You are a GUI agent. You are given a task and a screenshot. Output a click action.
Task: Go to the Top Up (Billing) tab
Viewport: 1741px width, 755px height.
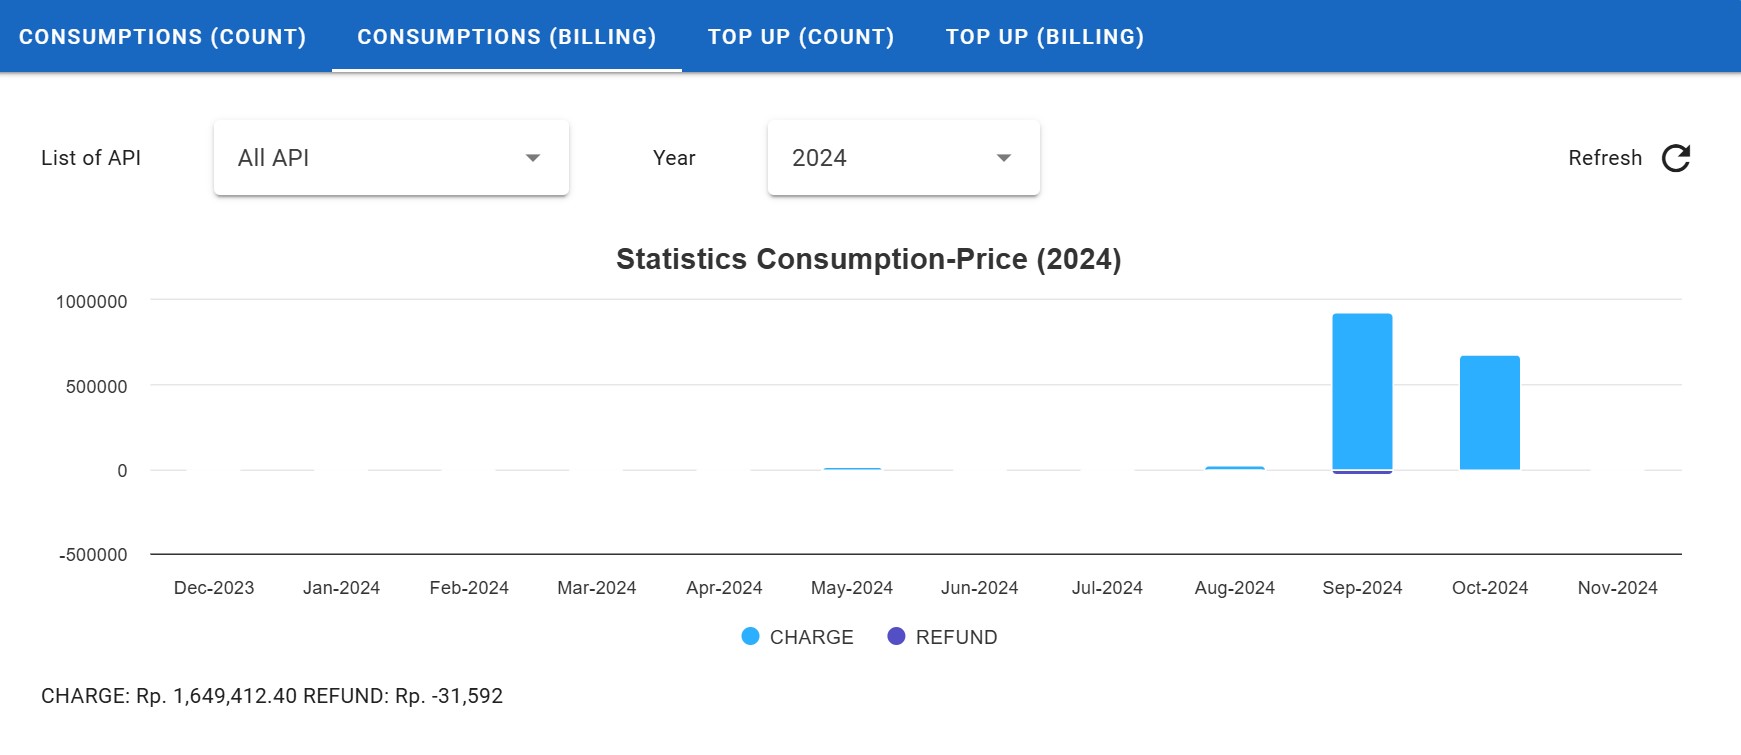pos(1045,37)
